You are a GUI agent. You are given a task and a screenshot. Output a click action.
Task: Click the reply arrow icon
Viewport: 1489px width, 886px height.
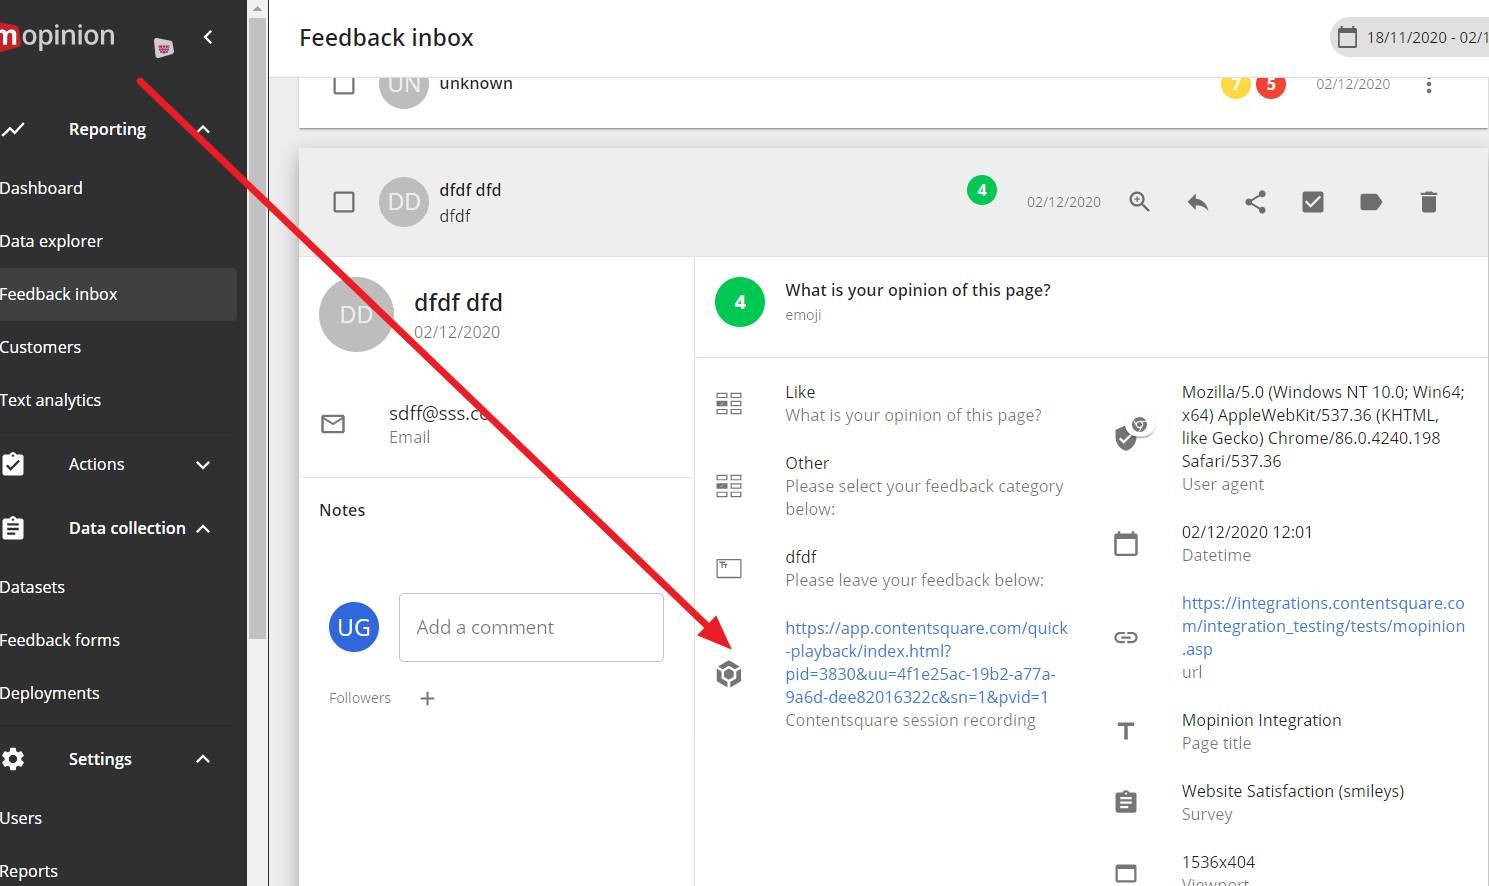pos(1197,202)
